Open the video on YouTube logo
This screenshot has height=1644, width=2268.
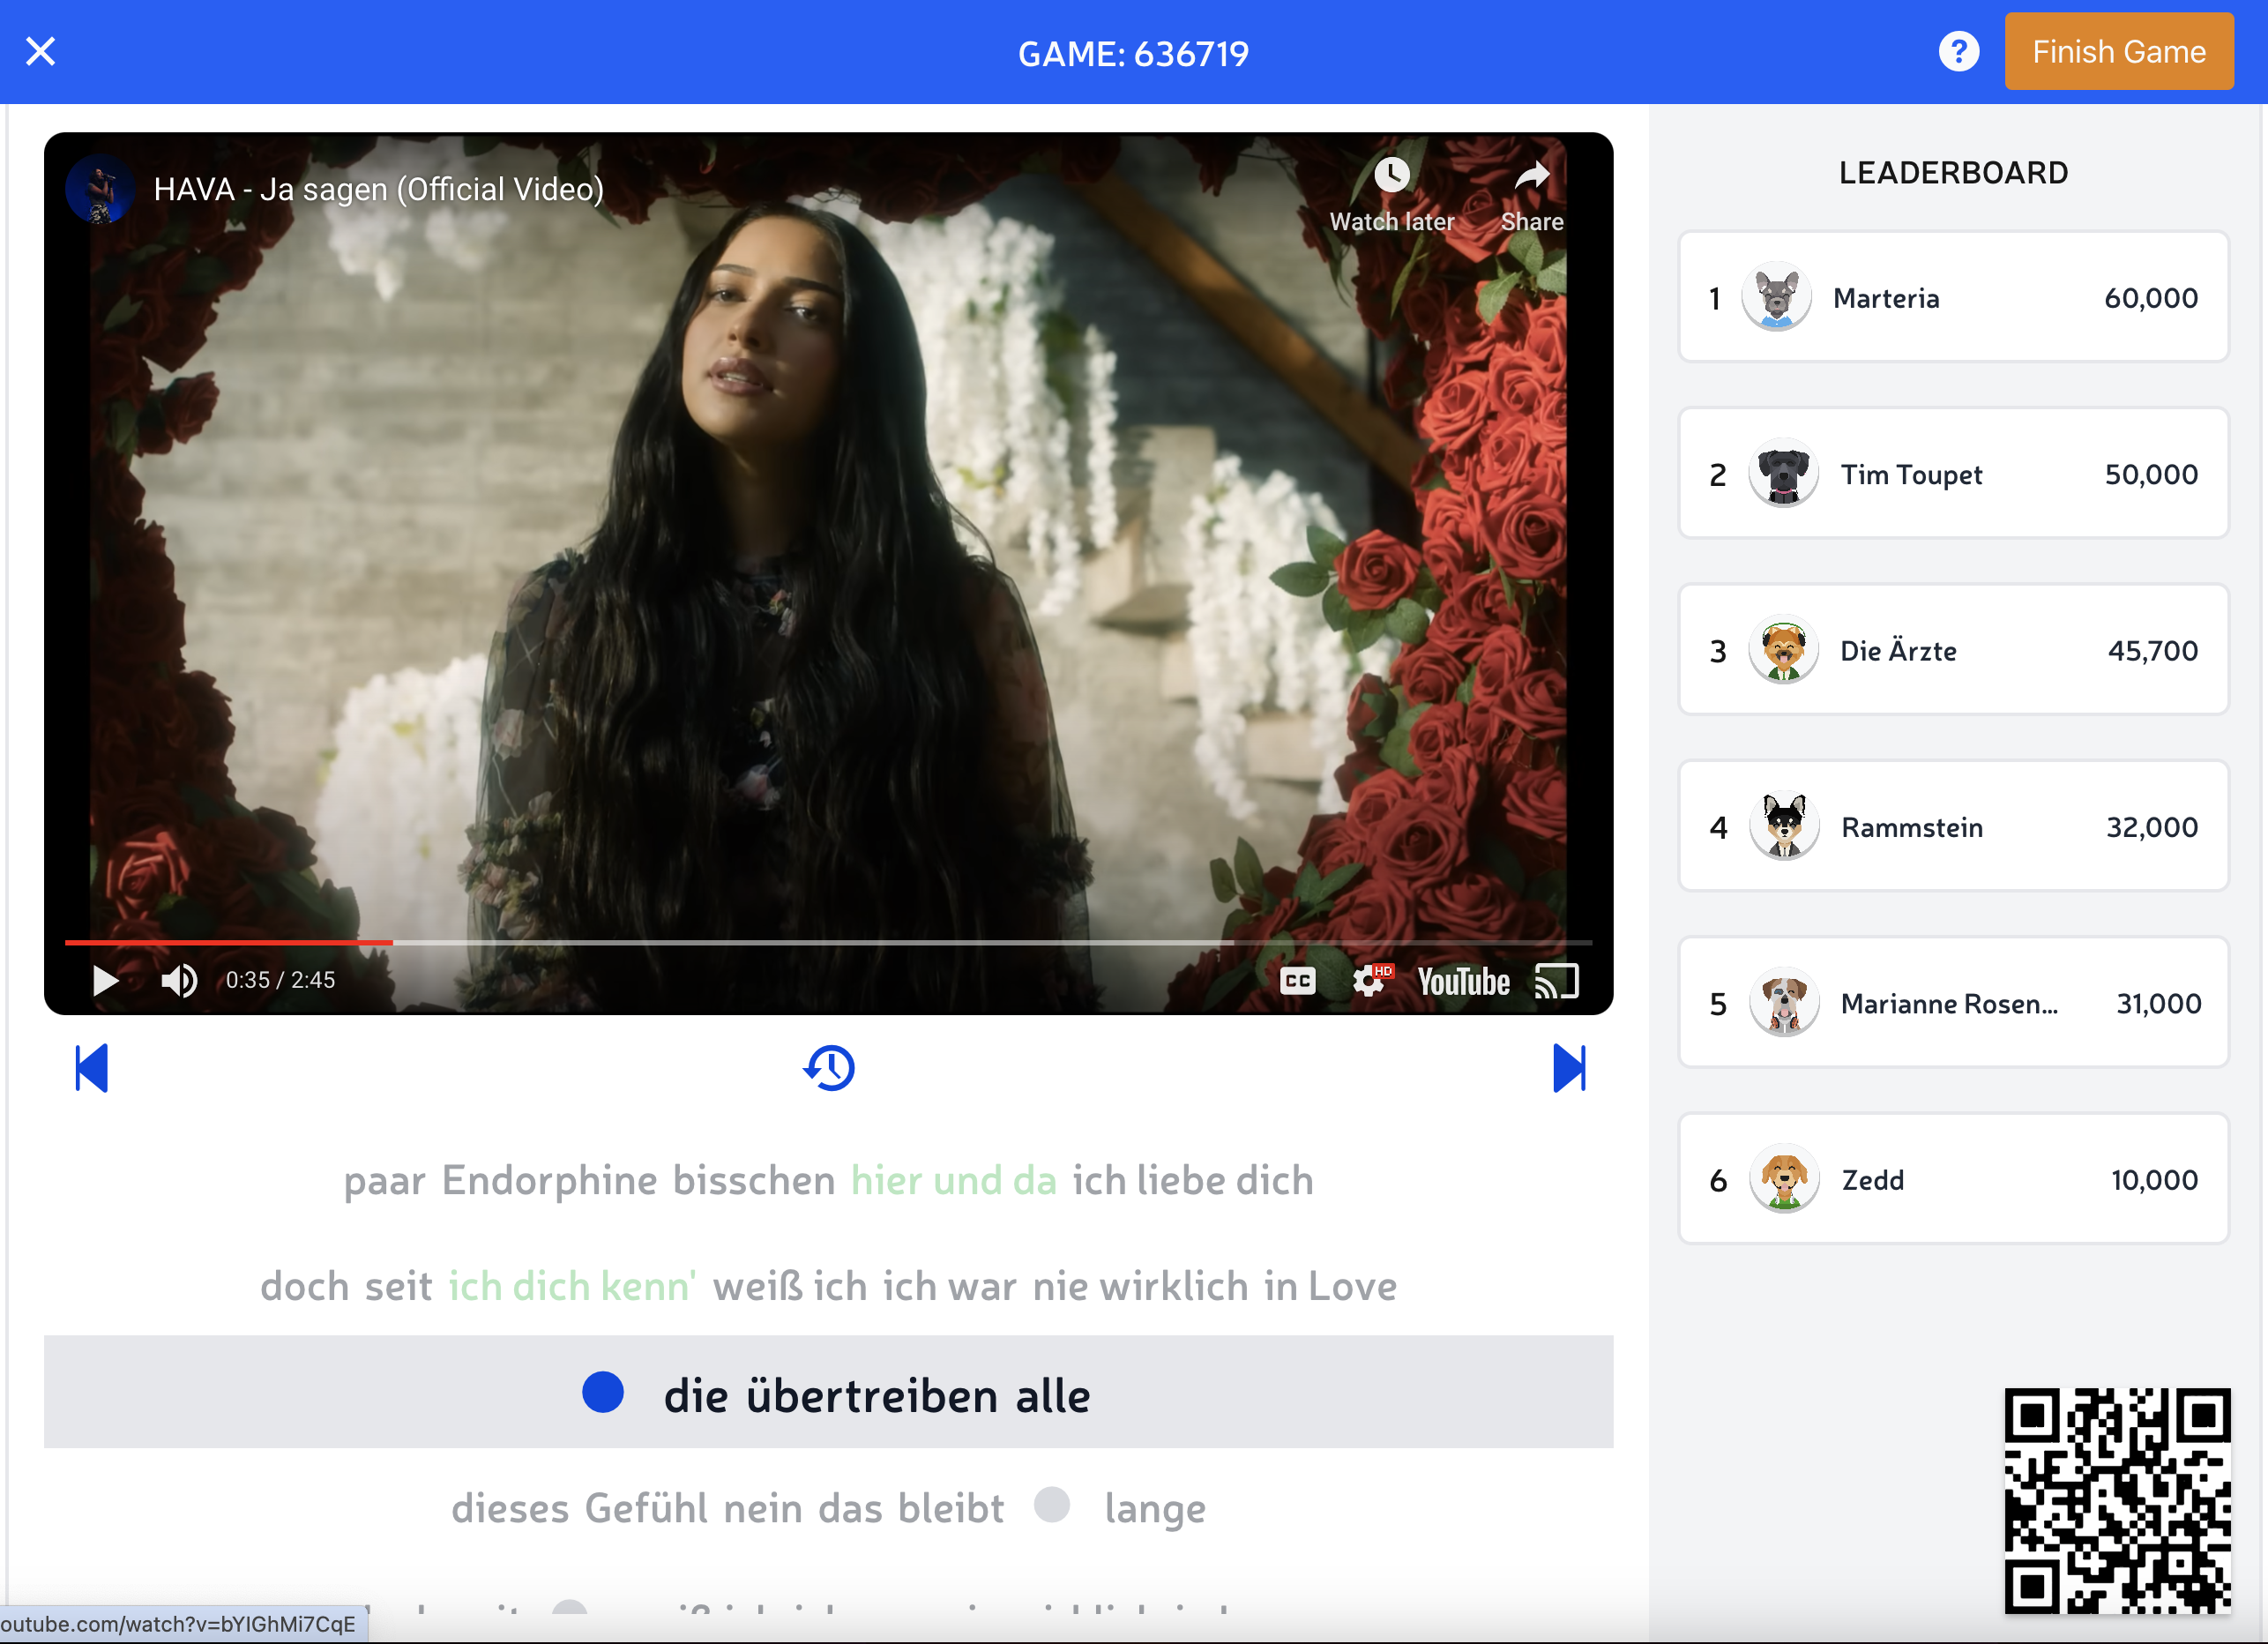[1463, 981]
